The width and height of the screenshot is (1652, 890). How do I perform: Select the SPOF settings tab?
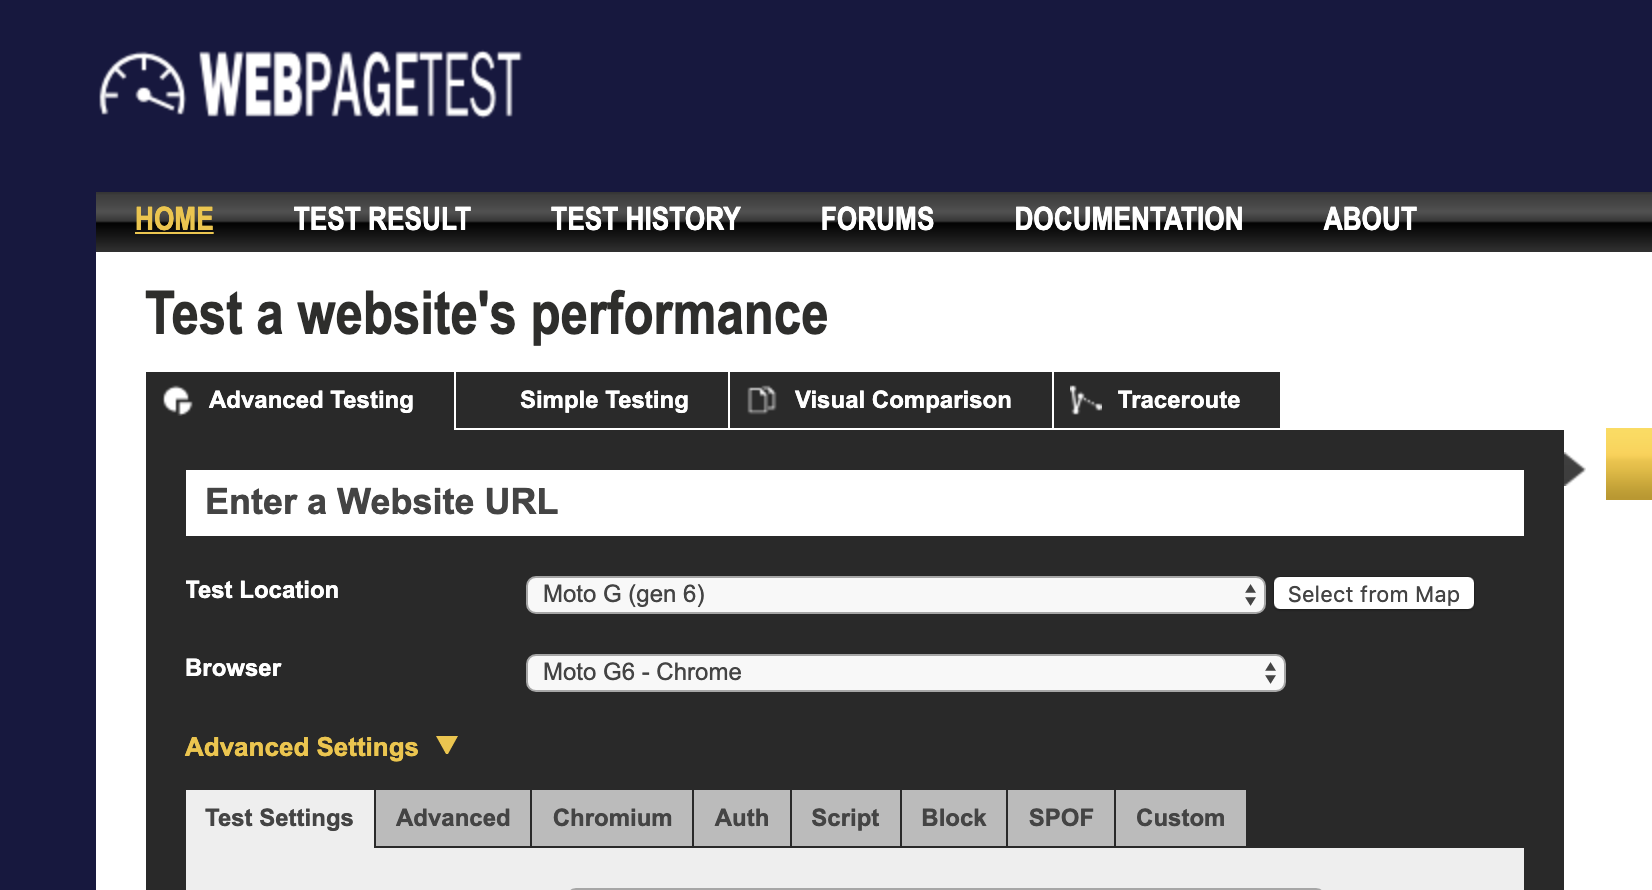coord(1061,818)
